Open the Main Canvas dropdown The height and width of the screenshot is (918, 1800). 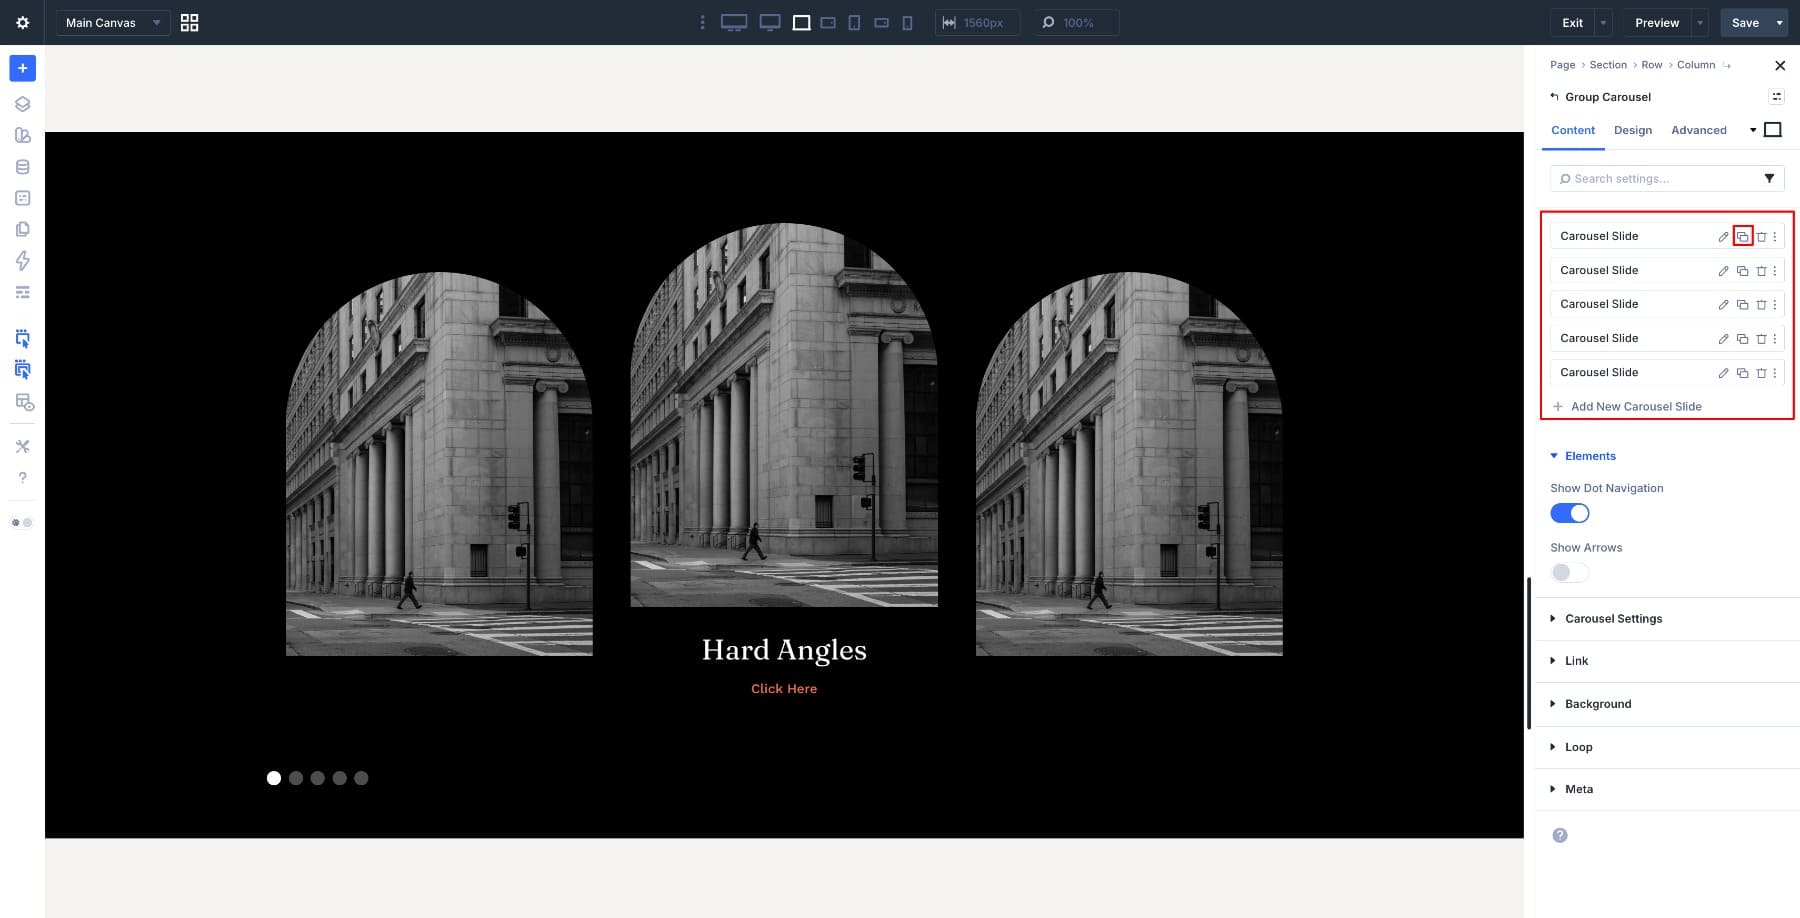(x=111, y=22)
